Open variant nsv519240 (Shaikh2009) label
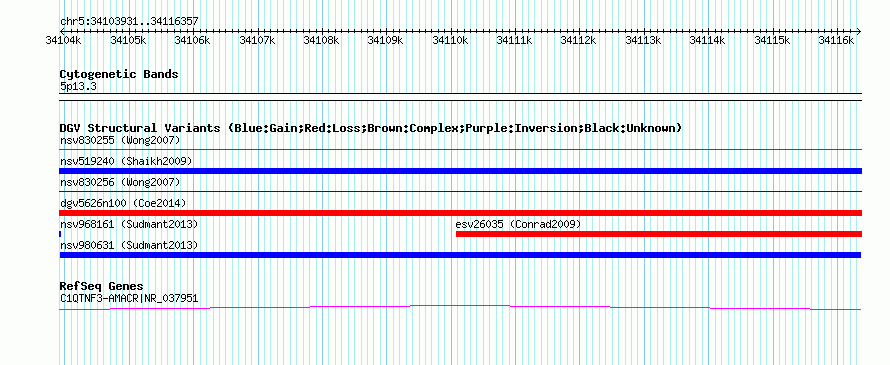The height and width of the screenshot is (365, 890). point(126,161)
